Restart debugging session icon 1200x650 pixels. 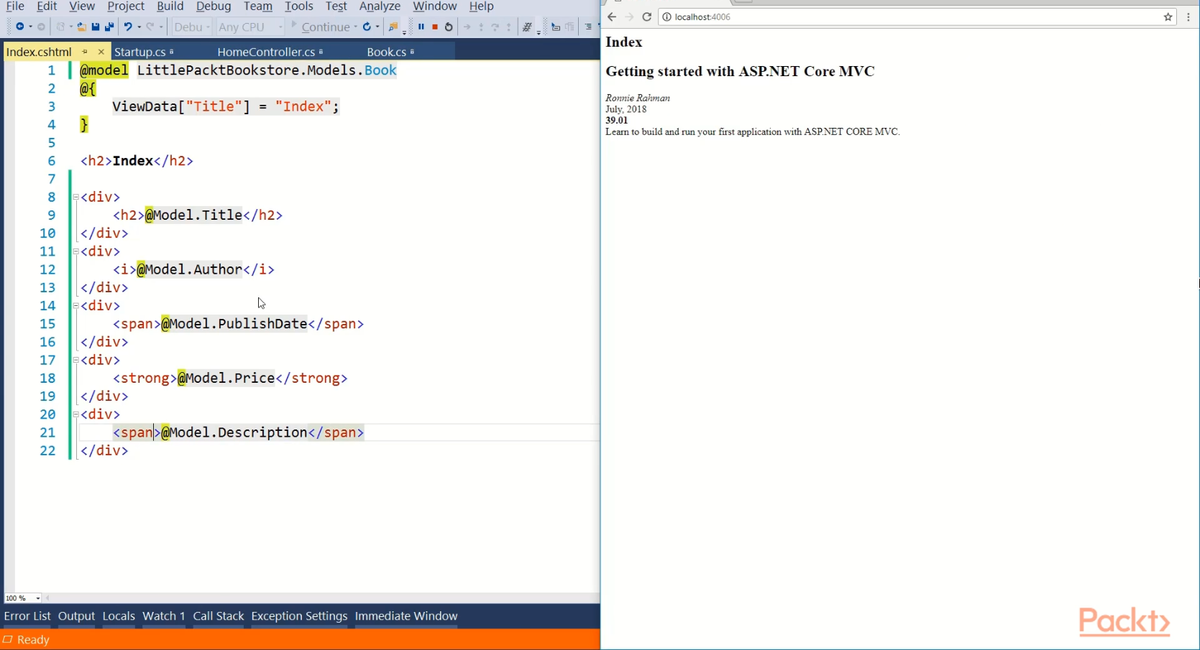[448, 27]
